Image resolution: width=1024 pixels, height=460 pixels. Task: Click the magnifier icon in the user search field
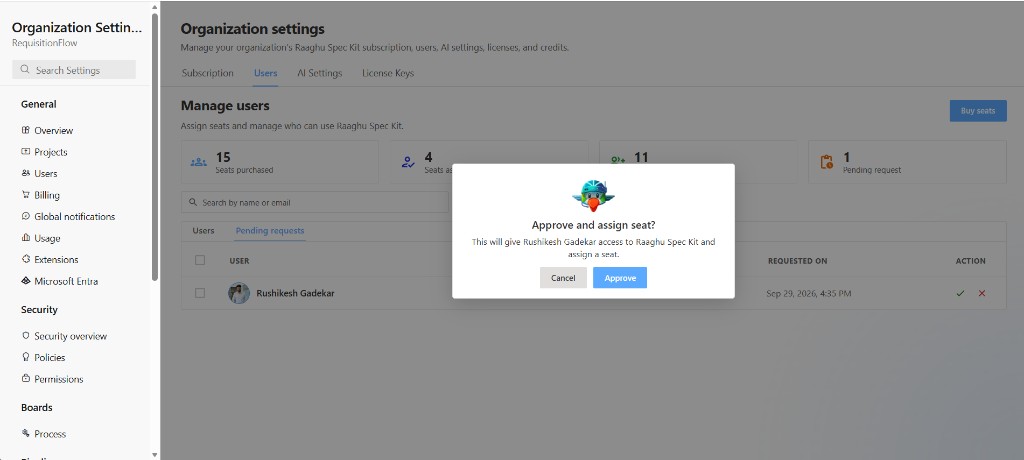click(193, 203)
